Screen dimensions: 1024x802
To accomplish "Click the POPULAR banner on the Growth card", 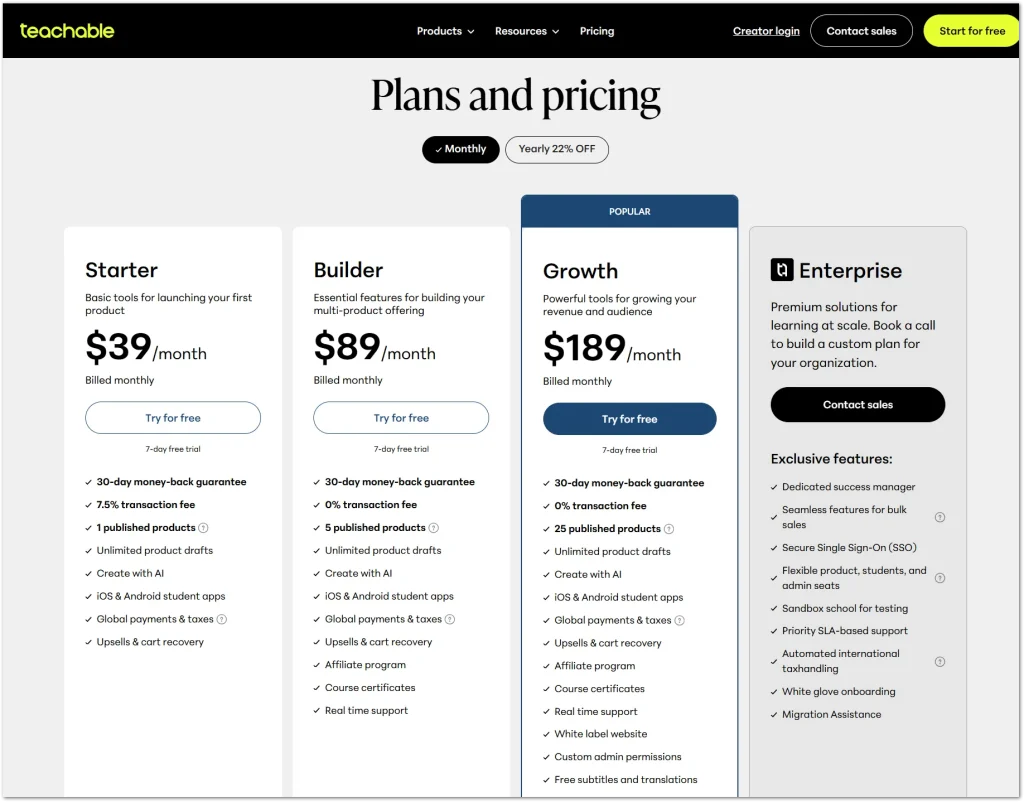I will point(629,211).
